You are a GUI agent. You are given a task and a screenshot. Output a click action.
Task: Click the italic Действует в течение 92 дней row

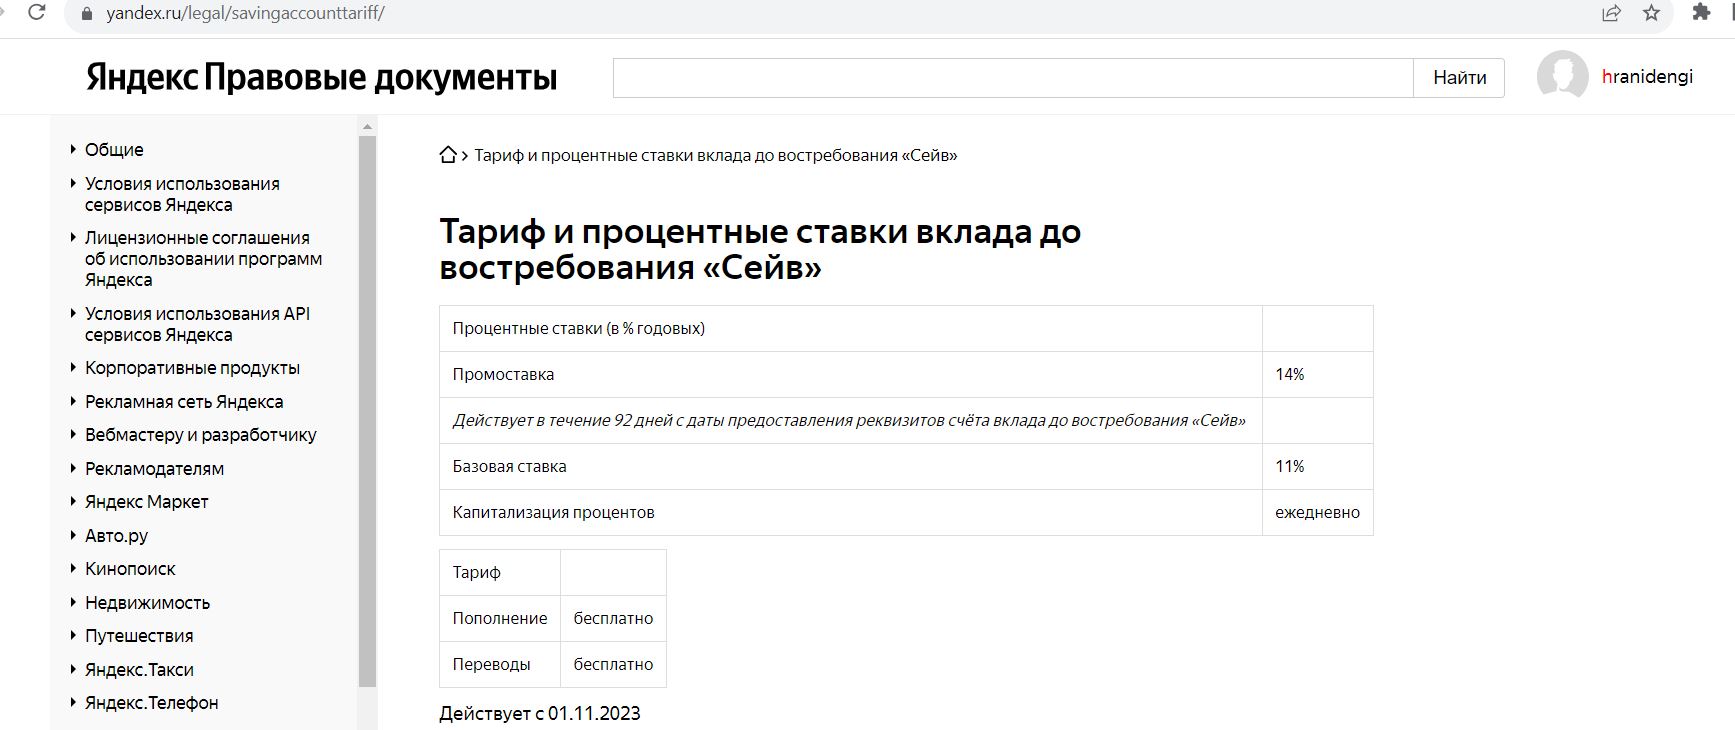(x=851, y=420)
